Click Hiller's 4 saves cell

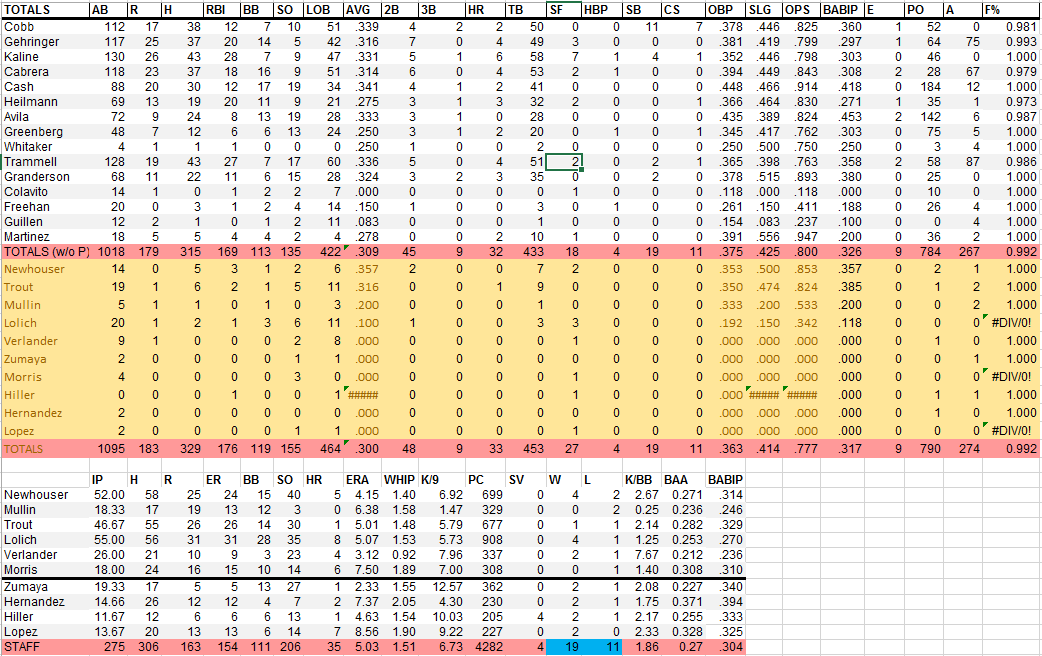[x=526, y=617]
